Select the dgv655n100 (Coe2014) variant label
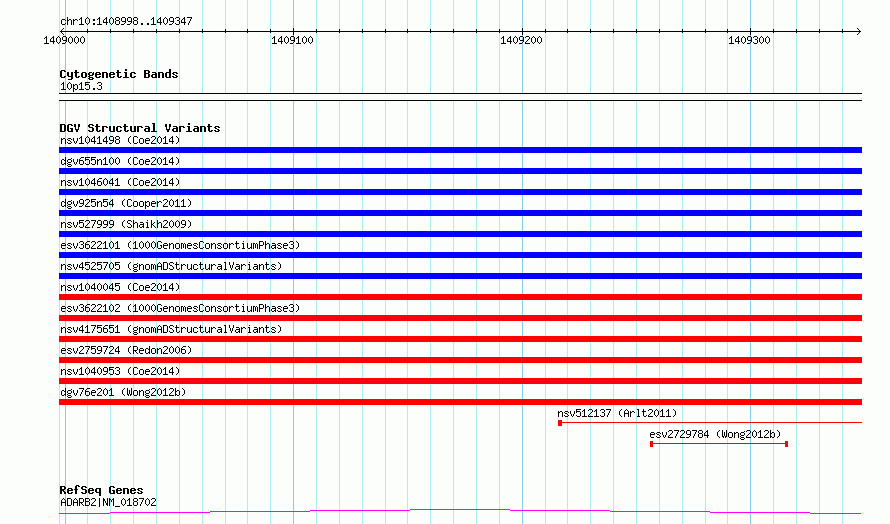 coord(120,161)
